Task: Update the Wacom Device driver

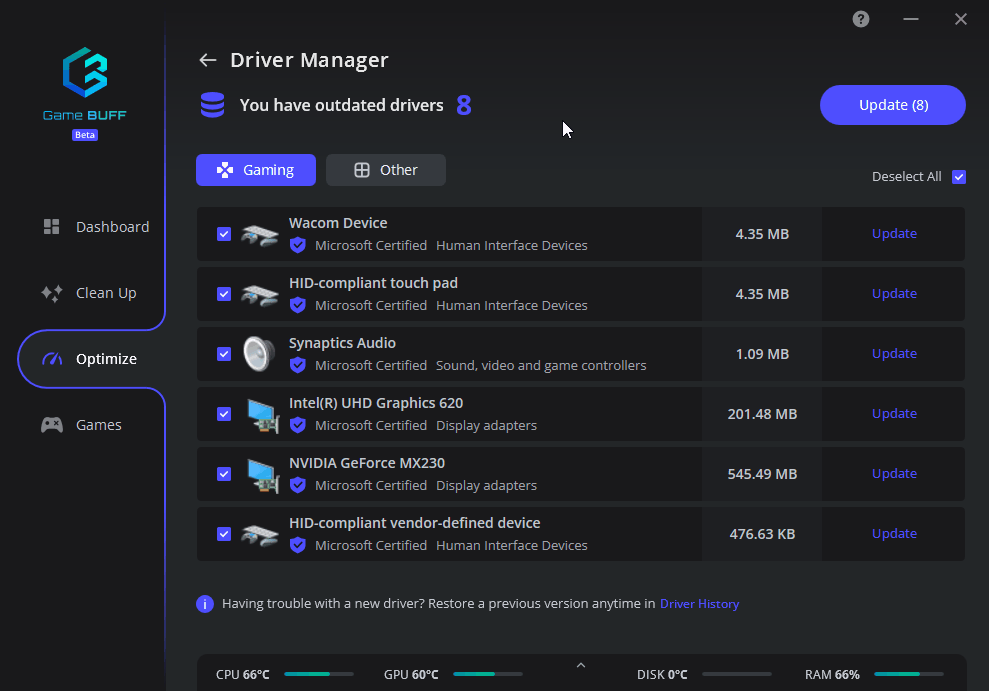Action: [894, 233]
